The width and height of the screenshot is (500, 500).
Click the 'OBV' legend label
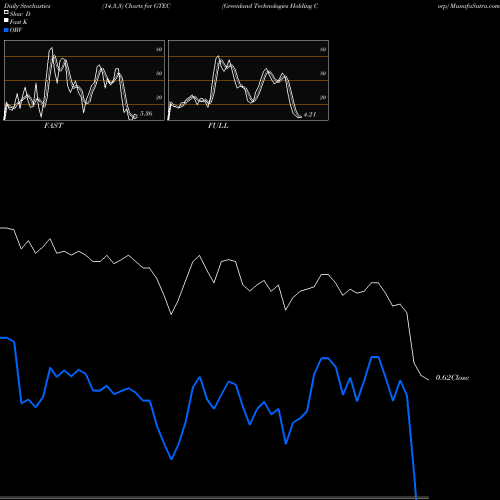pyautogui.click(x=16, y=30)
